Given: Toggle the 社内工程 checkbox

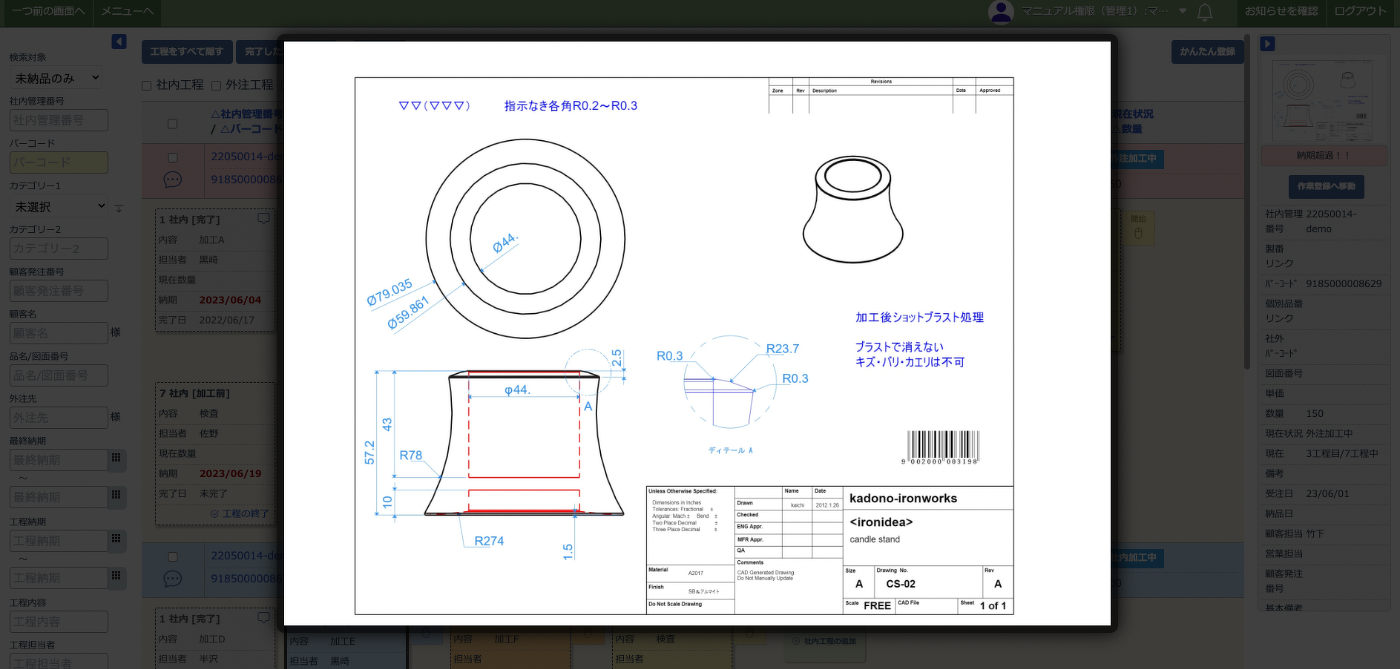Looking at the screenshot, I should (x=147, y=86).
